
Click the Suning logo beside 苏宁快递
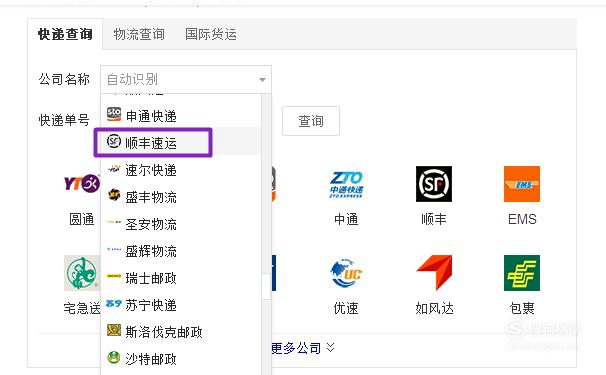[x=114, y=303]
